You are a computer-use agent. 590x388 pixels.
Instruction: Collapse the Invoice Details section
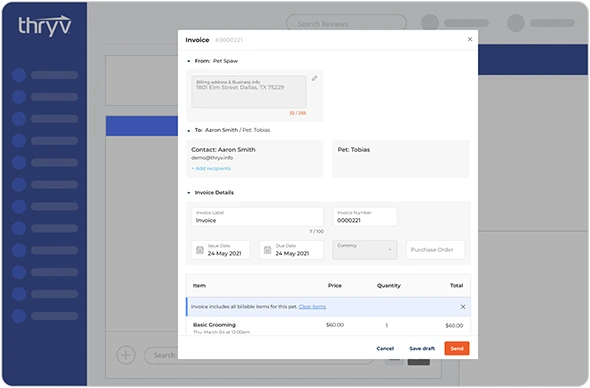tap(189, 193)
